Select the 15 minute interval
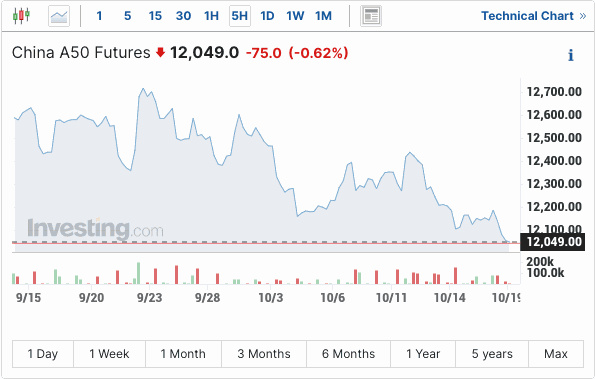This screenshot has height=379, width=595. pyautogui.click(x=155, y=16)
